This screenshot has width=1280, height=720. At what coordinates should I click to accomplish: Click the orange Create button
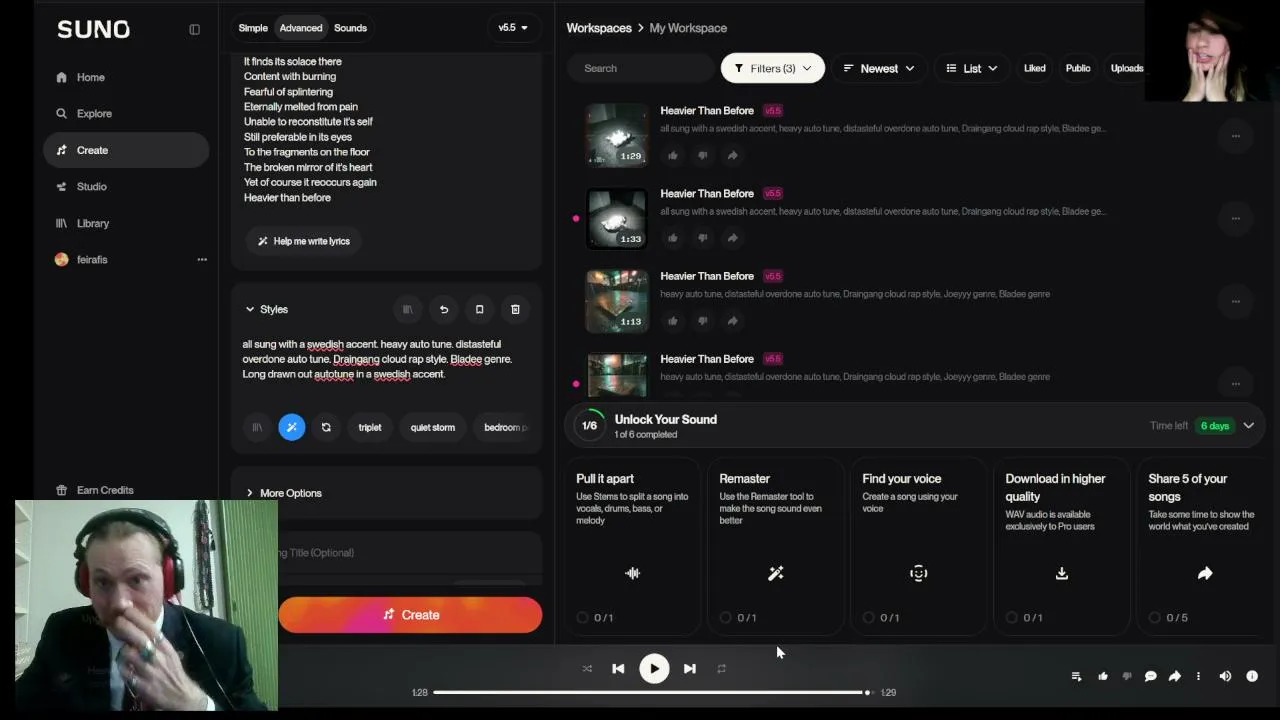tap(410, 615)
